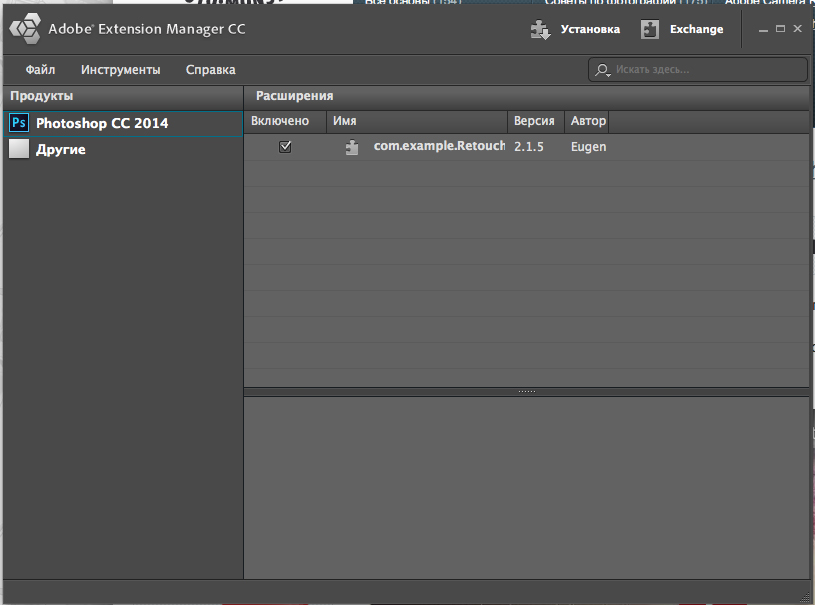Close the Extension Manager window
The width and height of the screenshot is (815, 605).
coord(797,29)
